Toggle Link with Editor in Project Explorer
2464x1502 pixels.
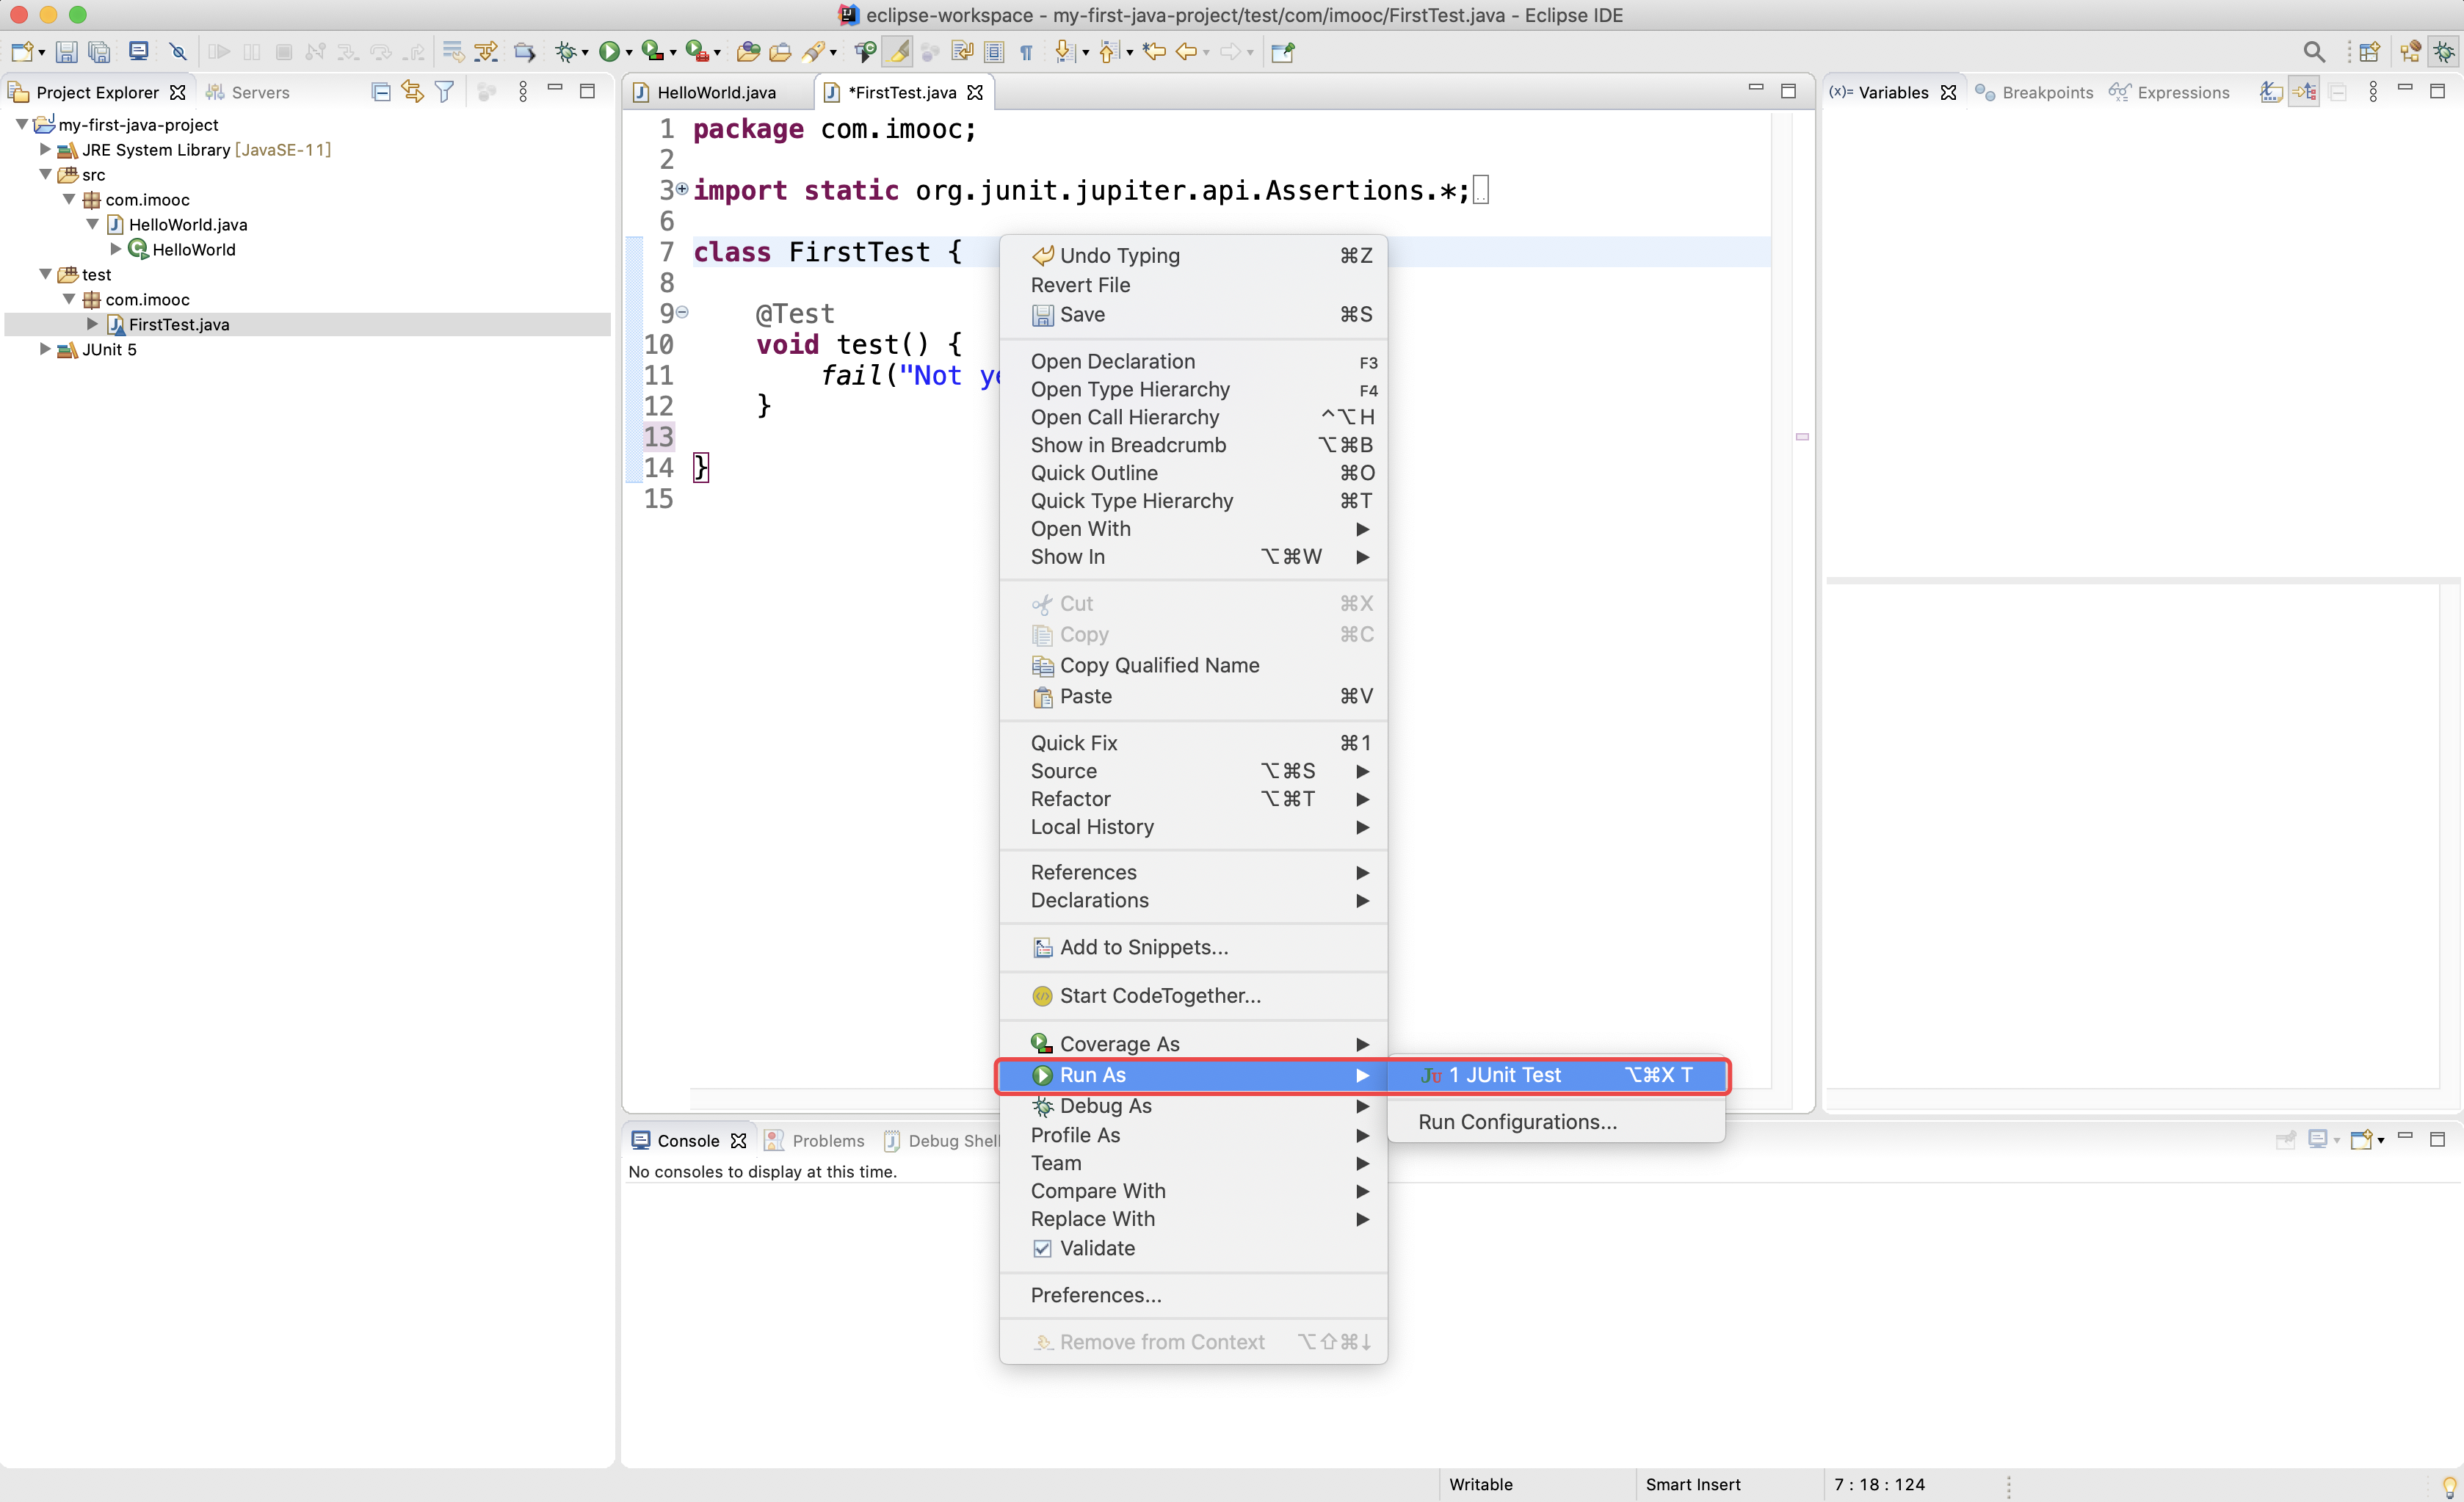[x=413, y=92]
